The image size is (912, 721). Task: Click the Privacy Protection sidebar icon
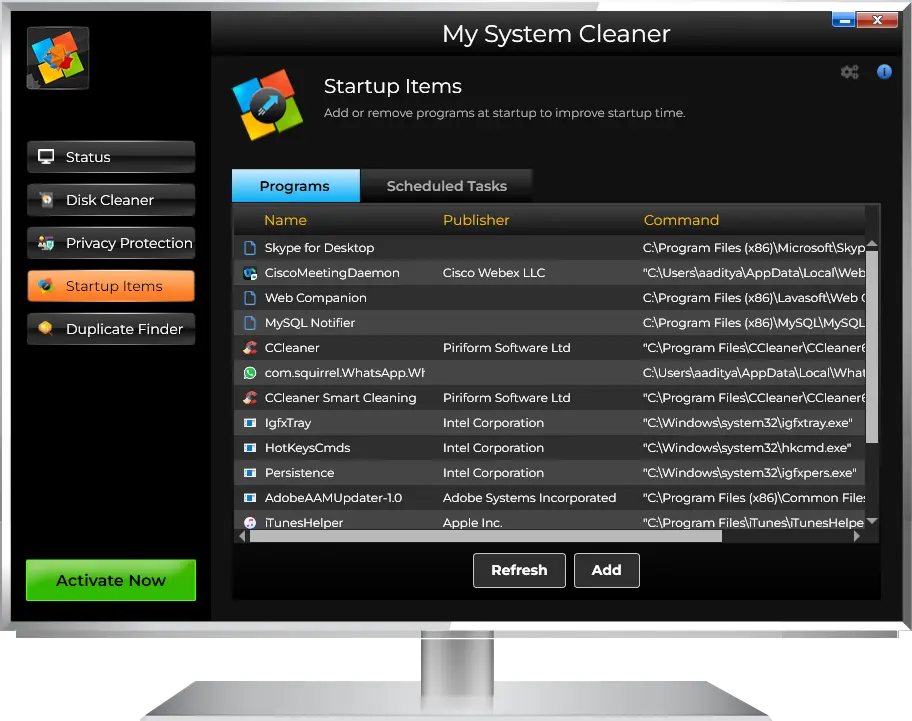coord(46,243)
